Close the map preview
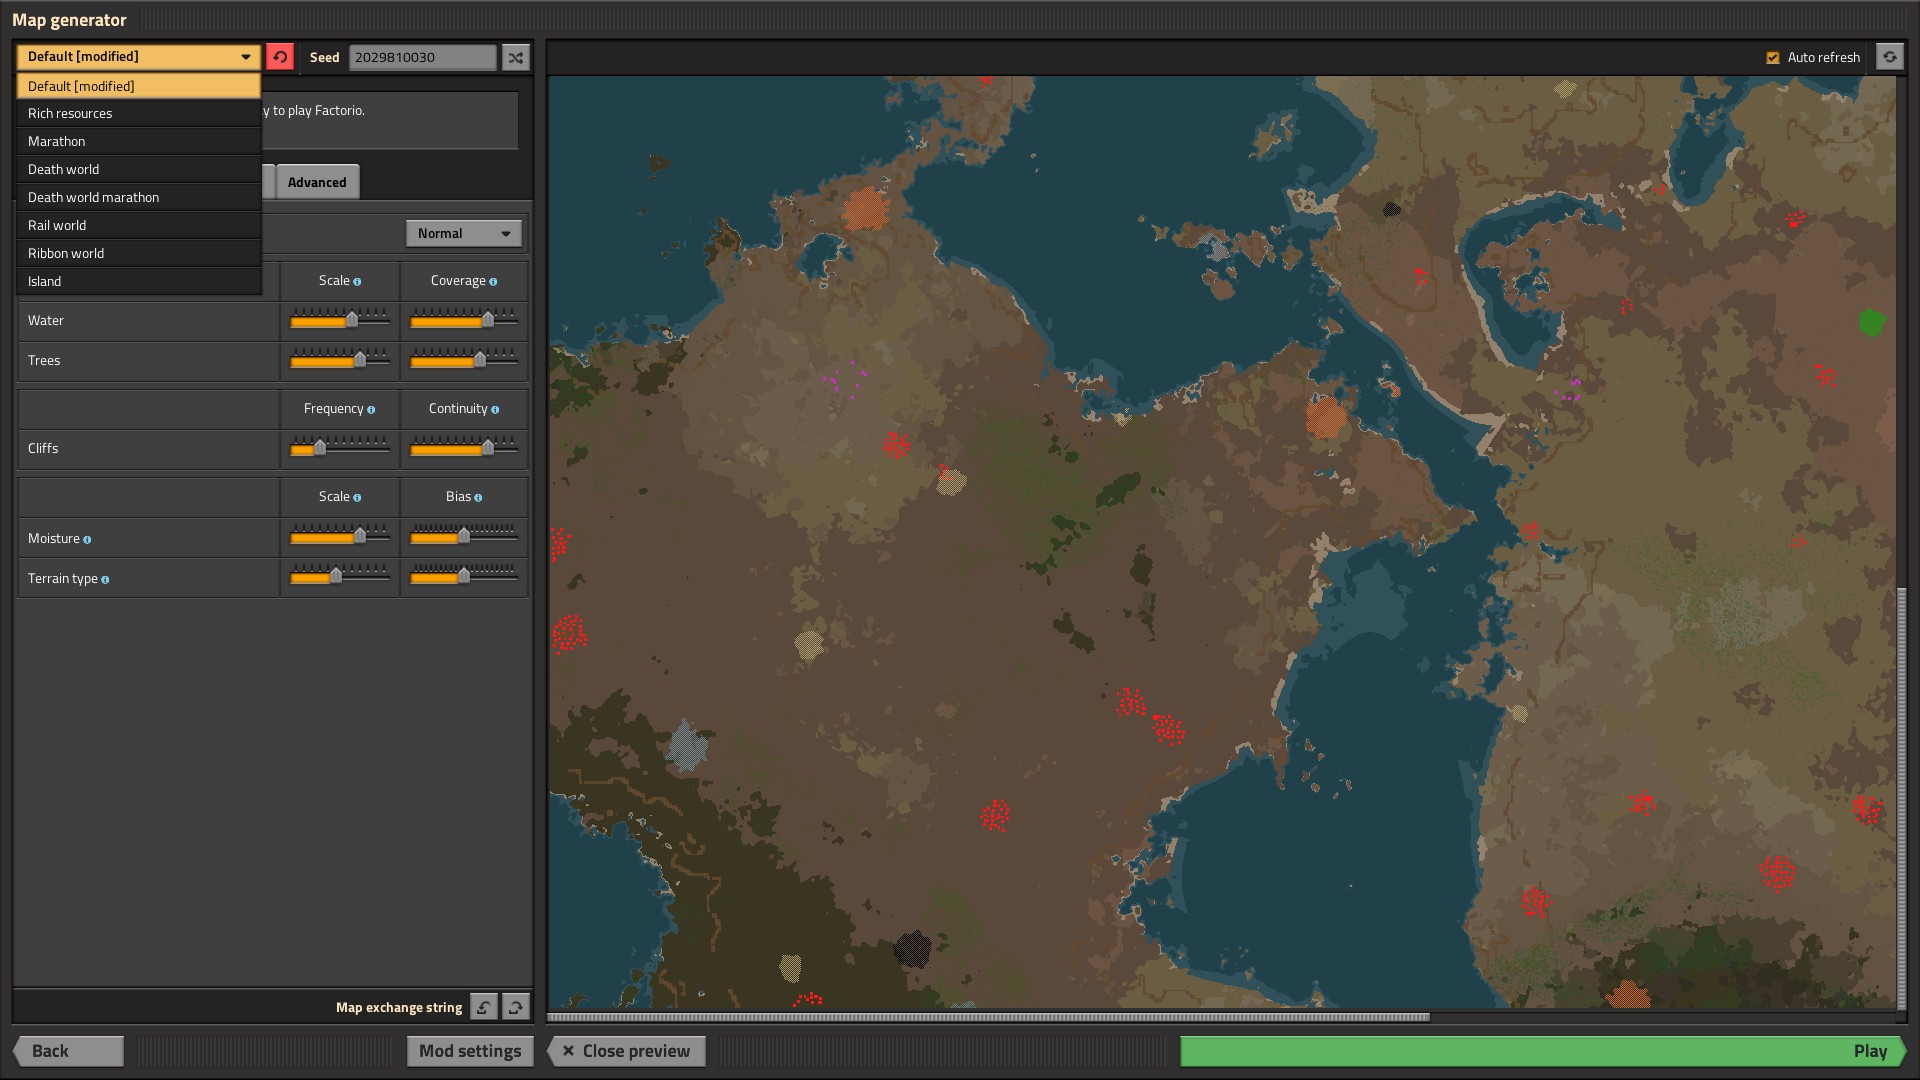 [626, 1051]
